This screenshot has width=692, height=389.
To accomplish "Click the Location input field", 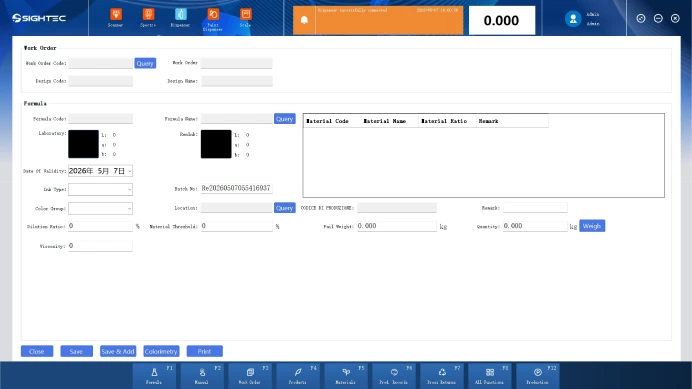I will [237, 208].
